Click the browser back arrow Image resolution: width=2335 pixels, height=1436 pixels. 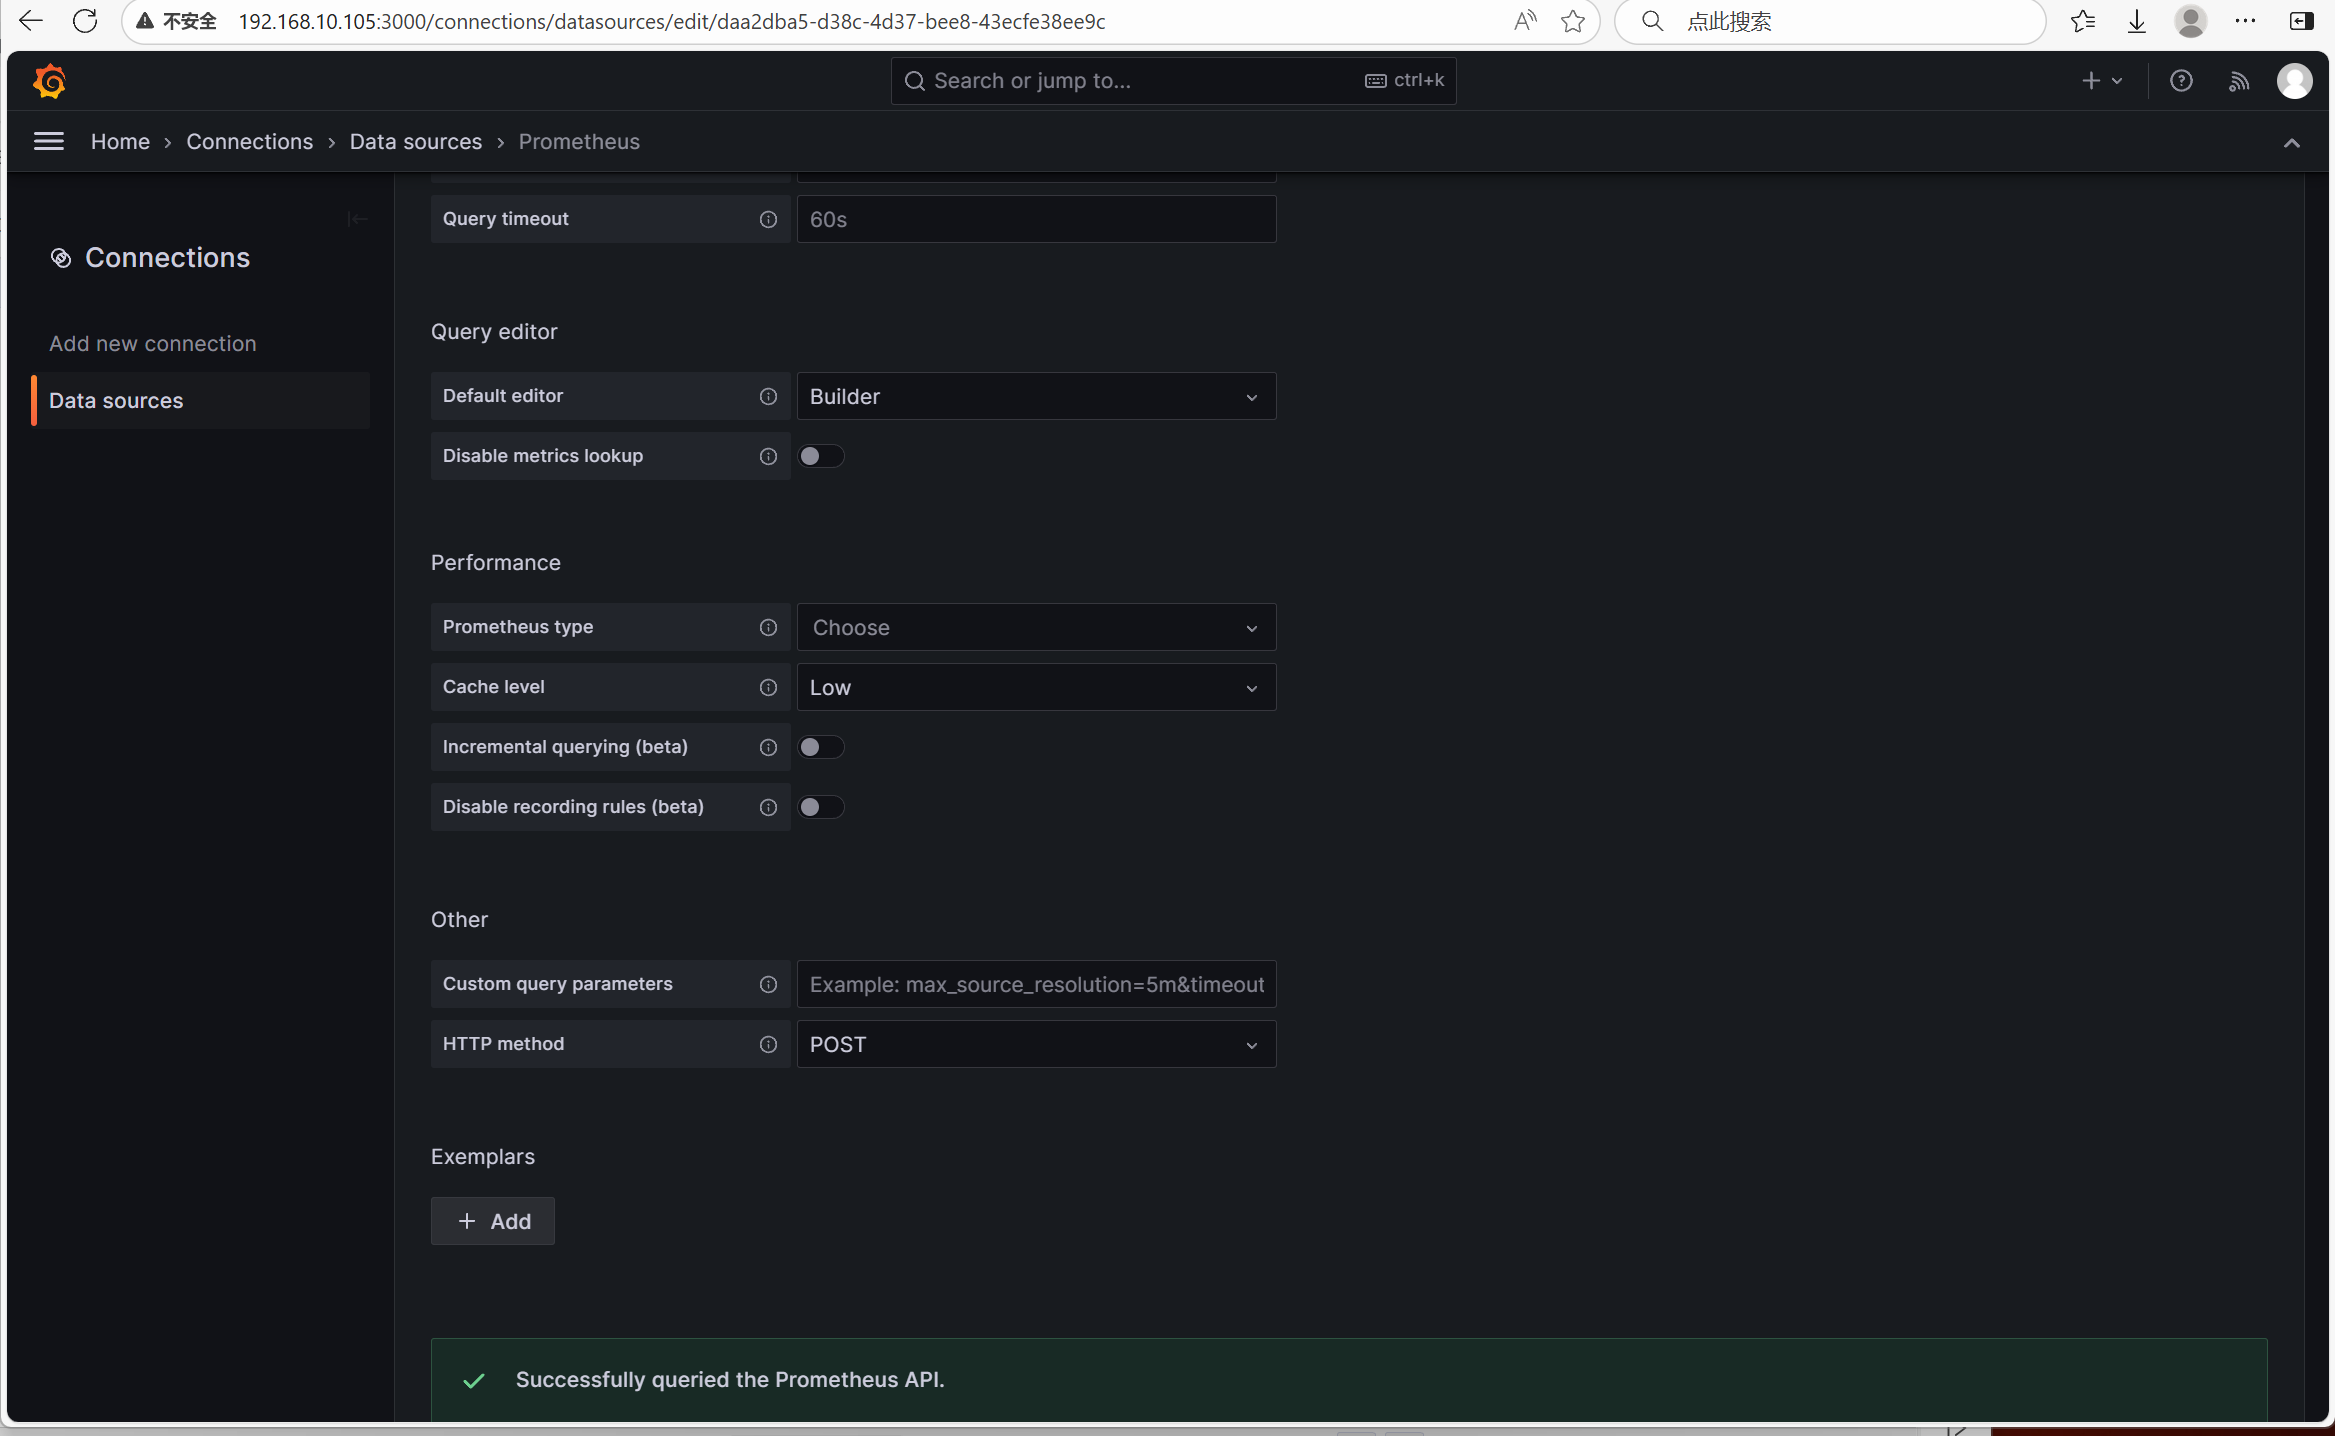[30, 21]
